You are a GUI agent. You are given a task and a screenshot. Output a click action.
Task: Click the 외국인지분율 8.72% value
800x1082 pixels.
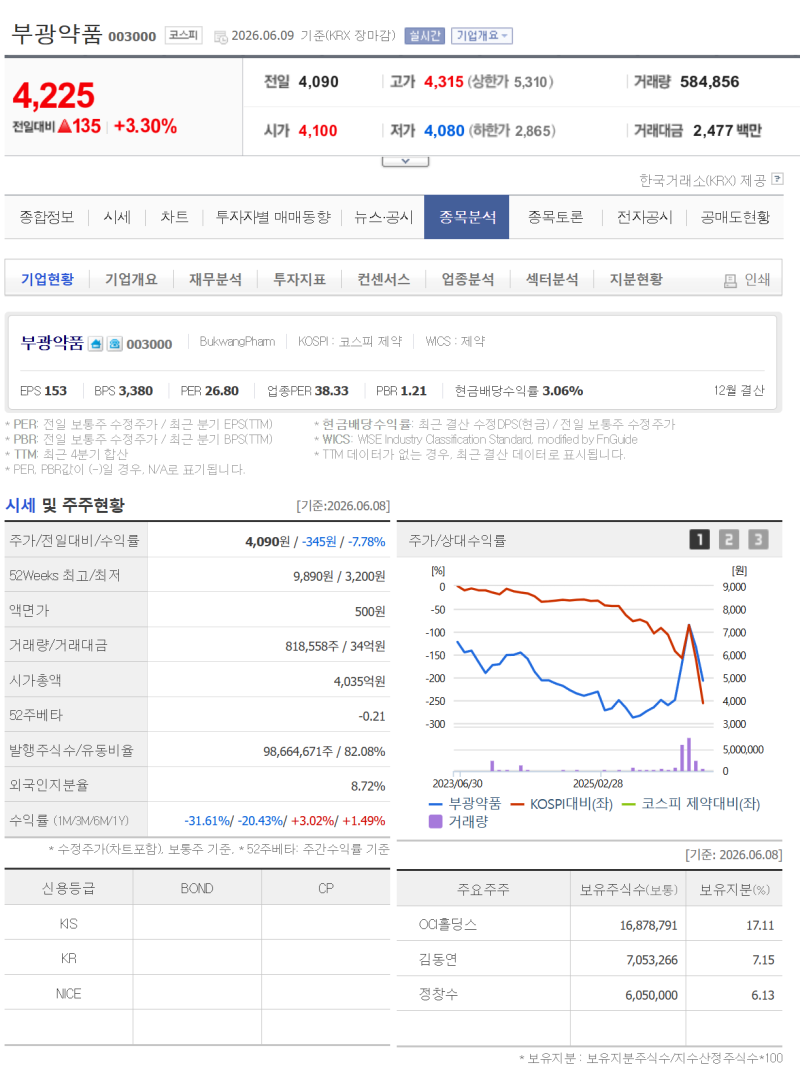click(x=368, y=786)
